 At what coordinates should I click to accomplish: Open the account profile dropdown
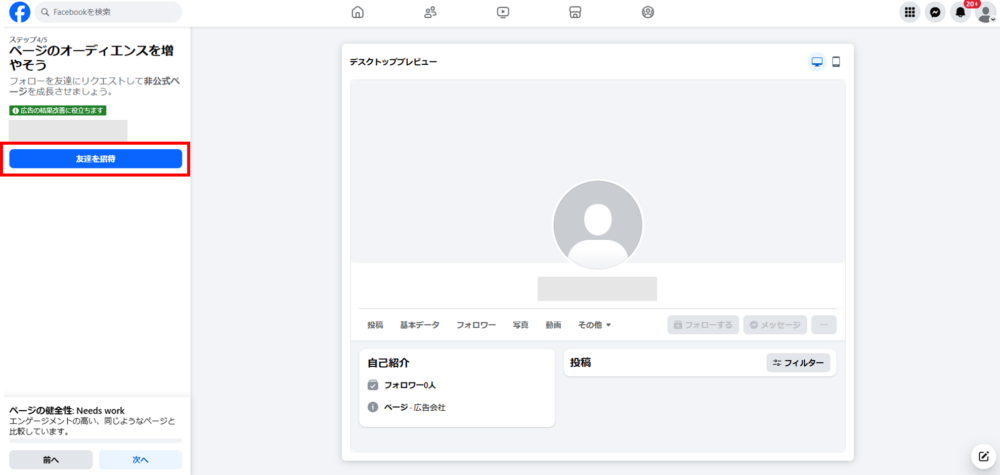[x=986, y=12]
